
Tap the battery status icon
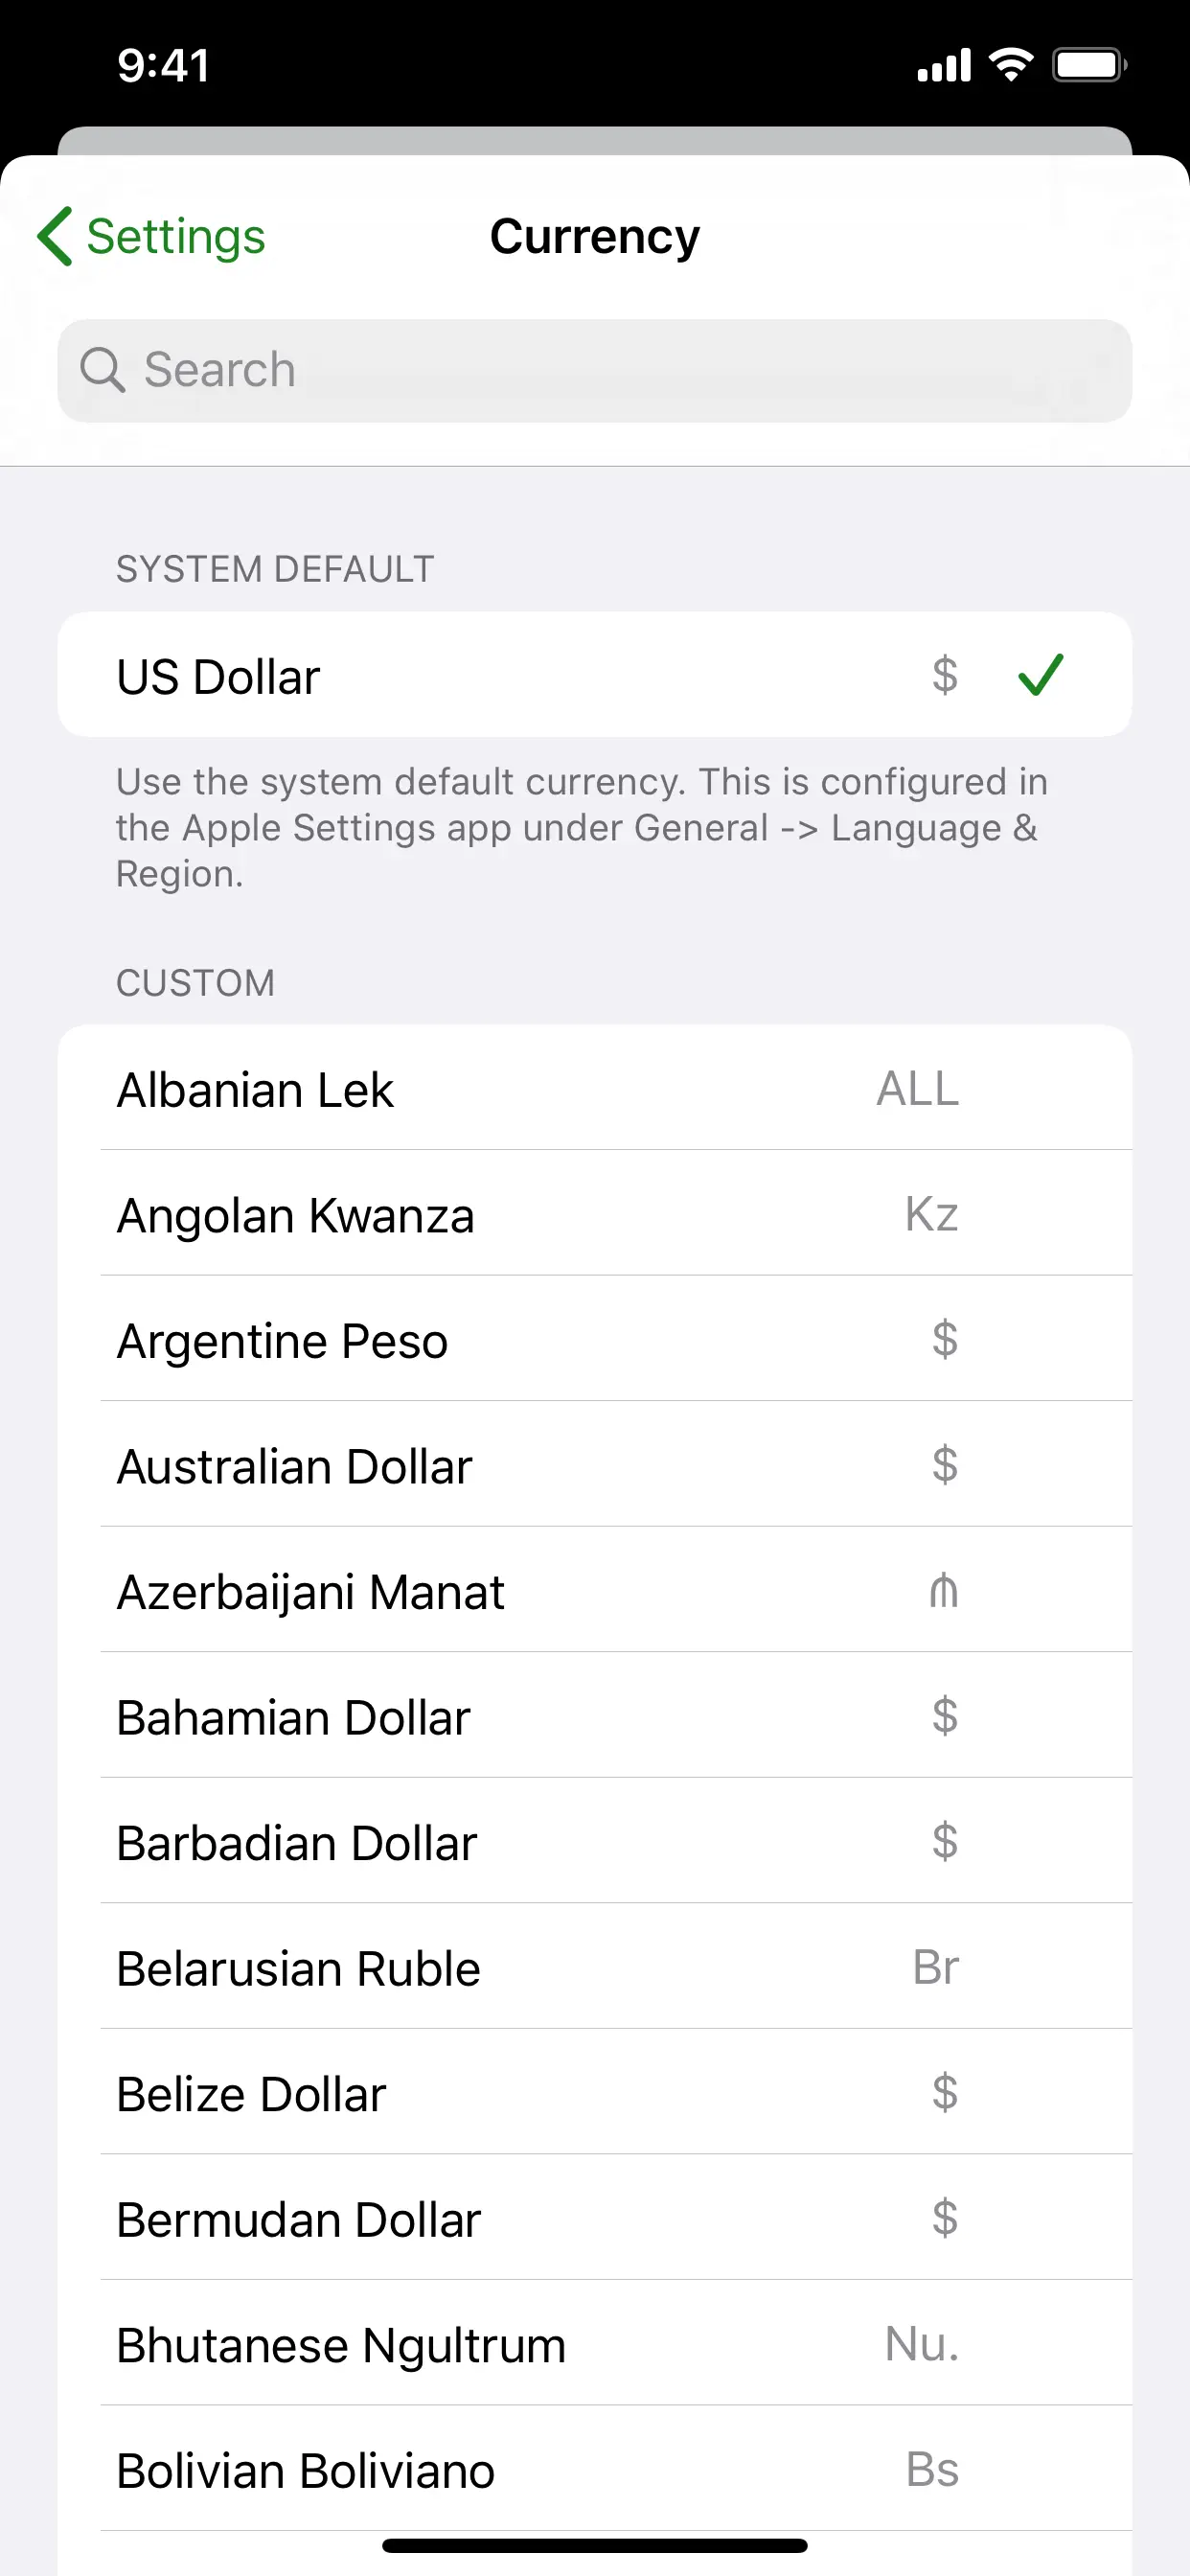[x=1090, y=65]
